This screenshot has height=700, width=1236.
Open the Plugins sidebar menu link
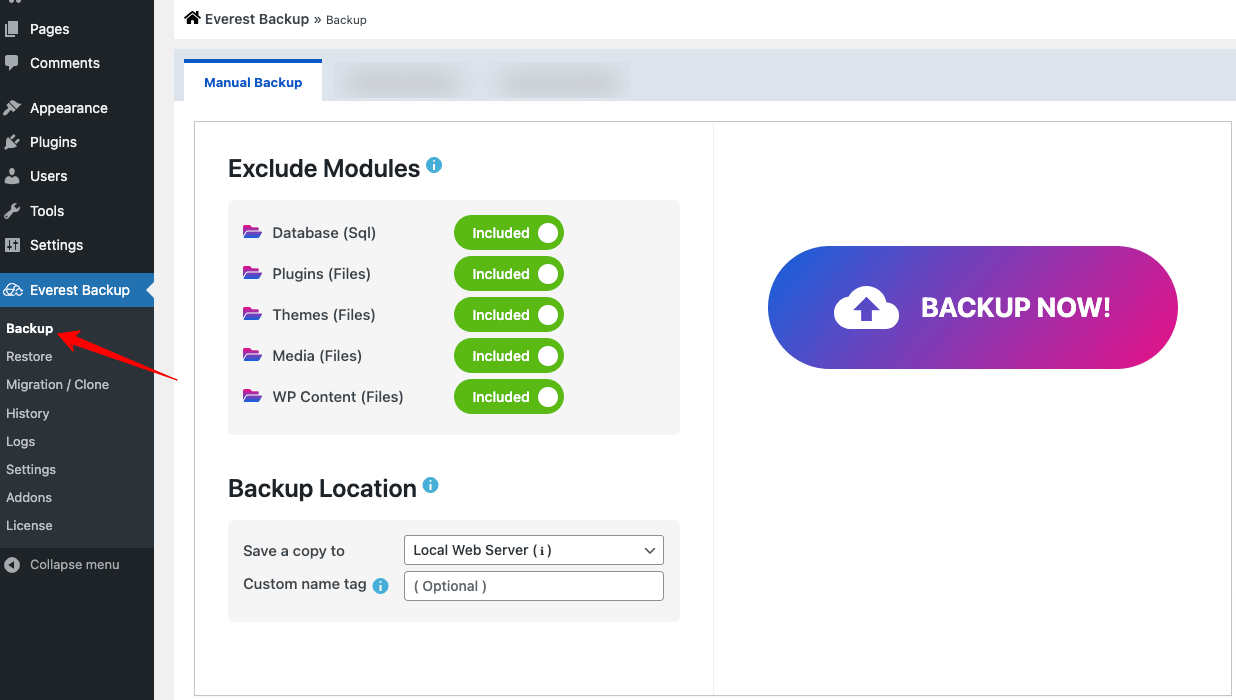click(x=53, y=142)
